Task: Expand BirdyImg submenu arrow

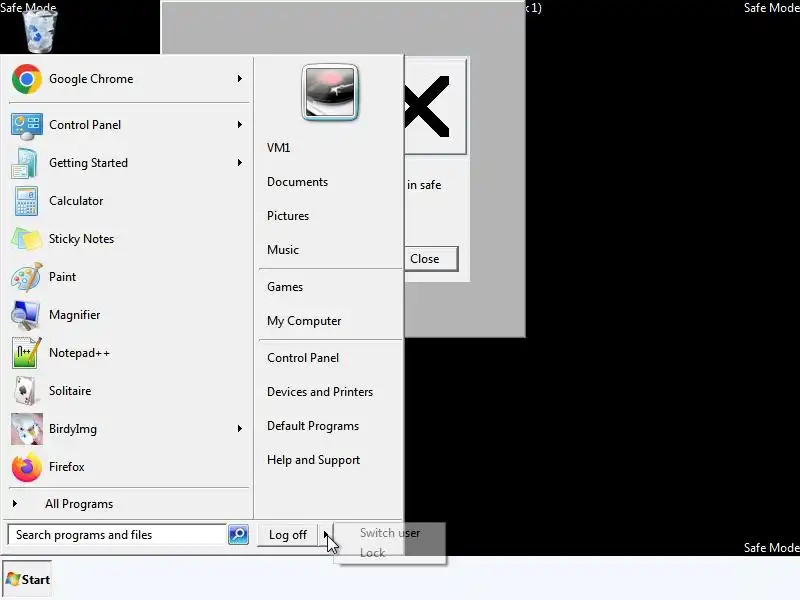Action: click(x=239, y=429)
